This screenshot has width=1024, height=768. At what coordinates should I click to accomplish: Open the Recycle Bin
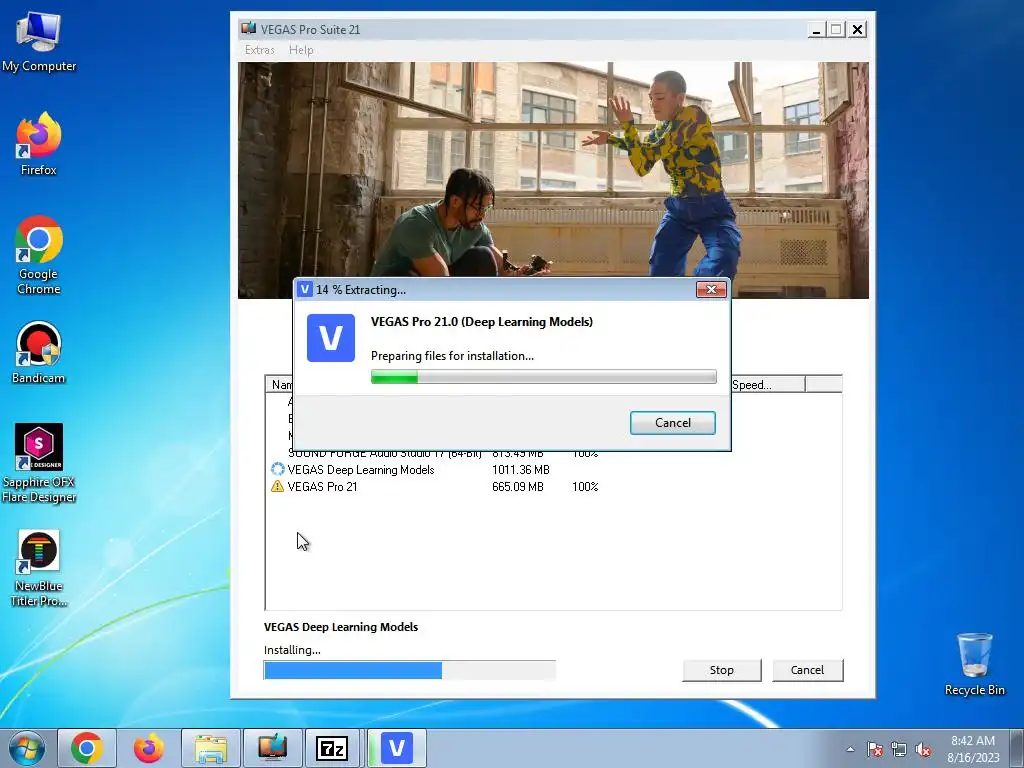point(974,664)
